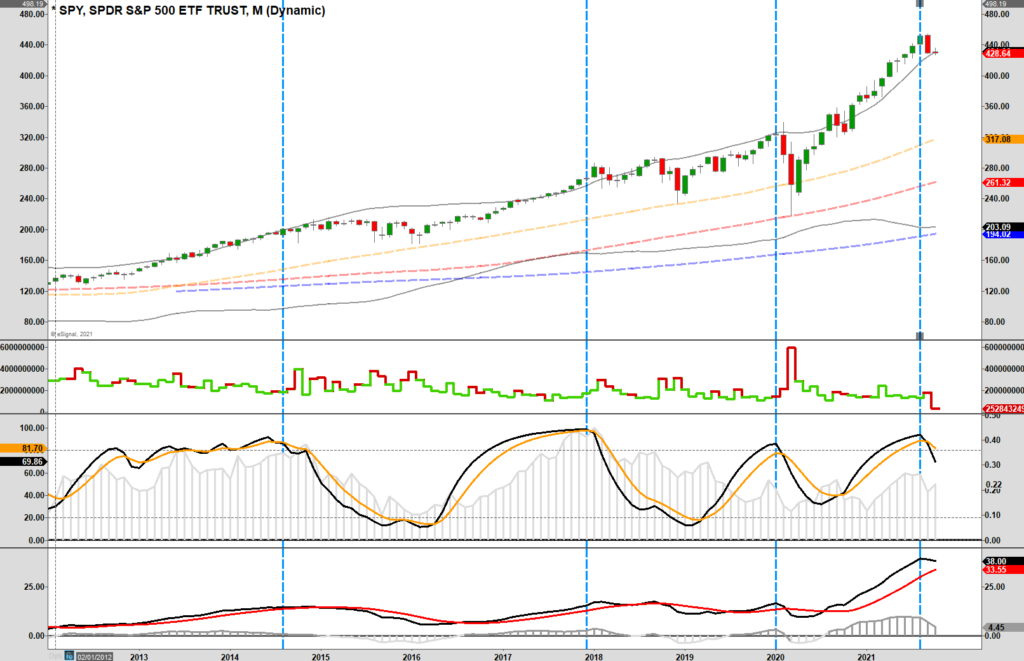
Task: Select the red 428.64 last price marker
Action: point(999,53)
